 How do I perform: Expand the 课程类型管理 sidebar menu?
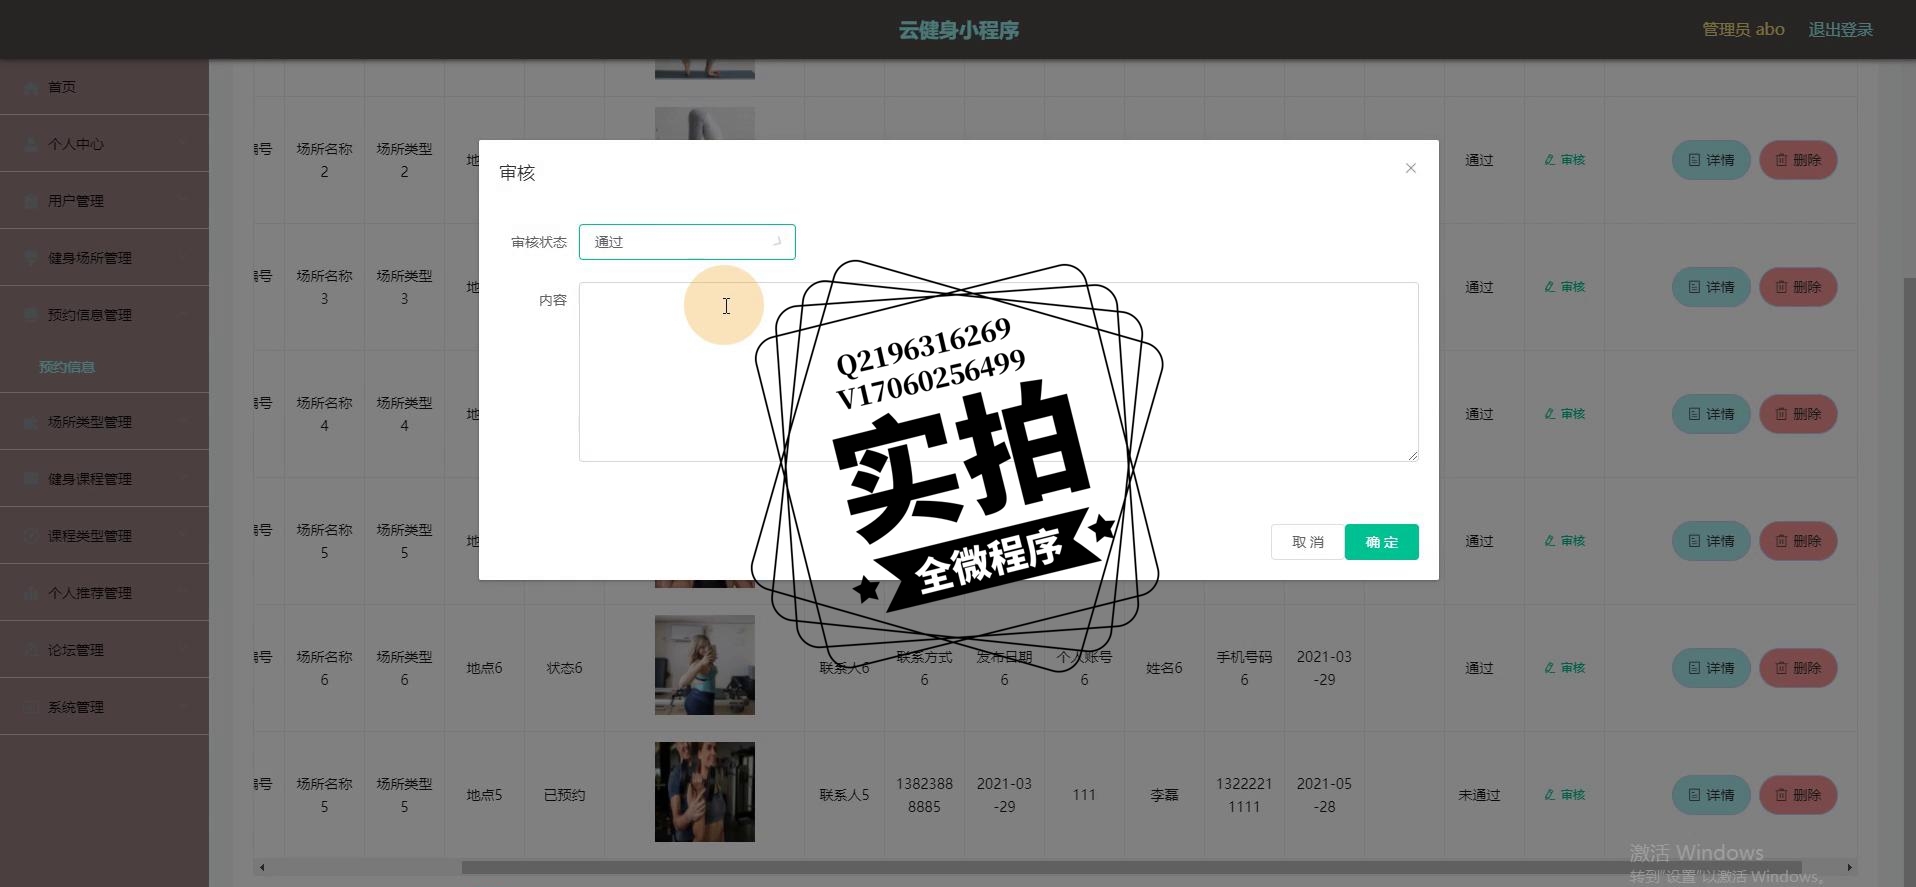point(104,536)
